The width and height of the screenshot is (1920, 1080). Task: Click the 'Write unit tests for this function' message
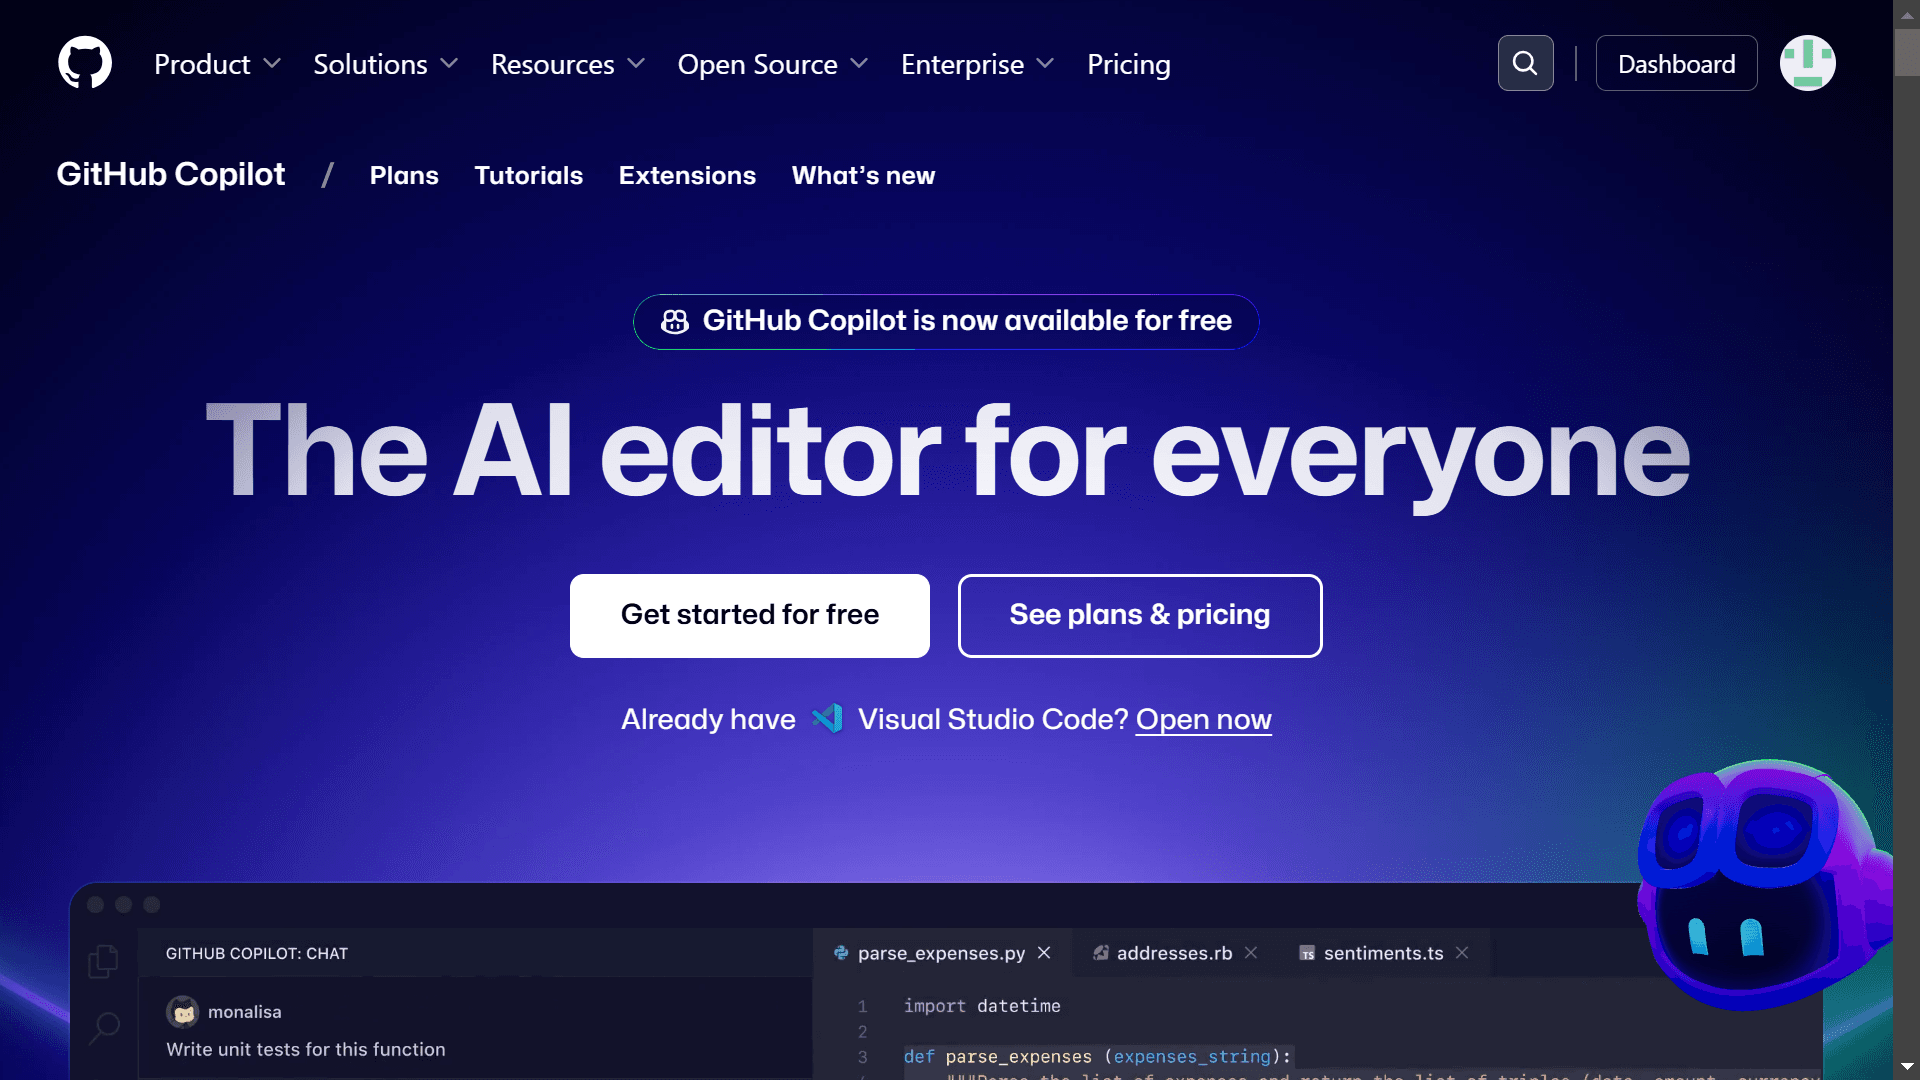coord(306,1049)
